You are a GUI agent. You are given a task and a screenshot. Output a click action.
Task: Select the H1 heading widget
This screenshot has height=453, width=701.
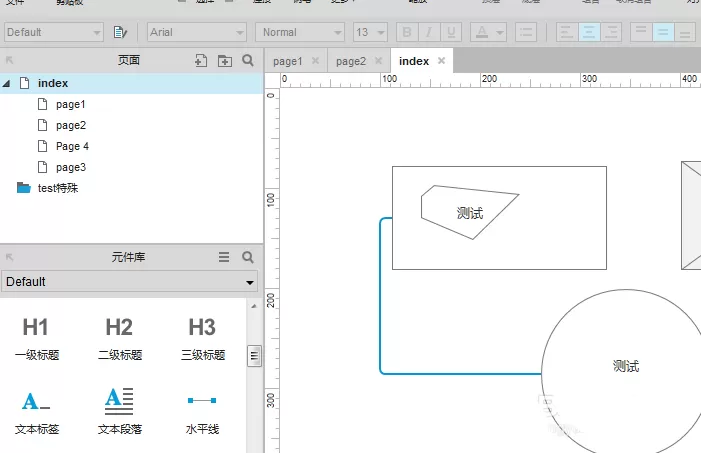pos(36,338)
